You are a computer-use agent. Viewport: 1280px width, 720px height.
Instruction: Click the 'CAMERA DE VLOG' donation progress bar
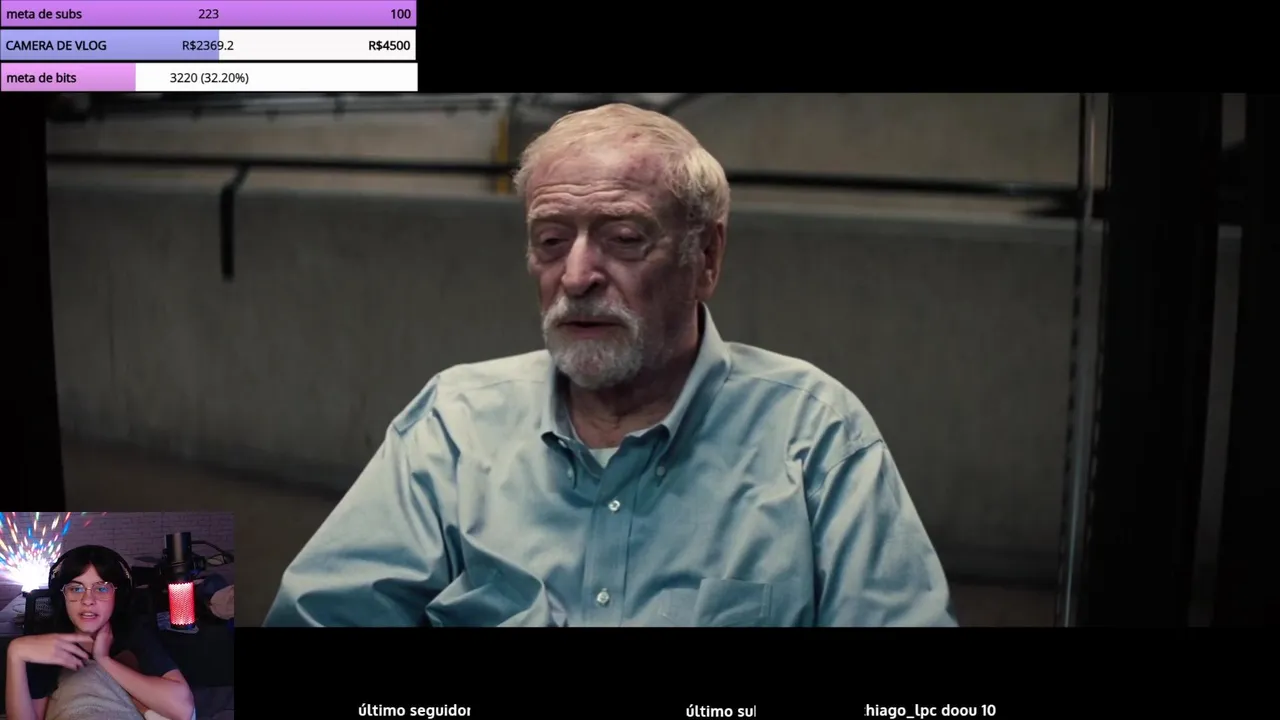point(208,45)
